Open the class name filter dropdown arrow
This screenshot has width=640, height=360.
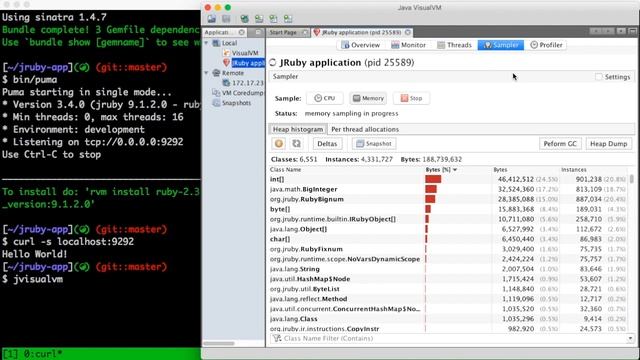[630, 338]
